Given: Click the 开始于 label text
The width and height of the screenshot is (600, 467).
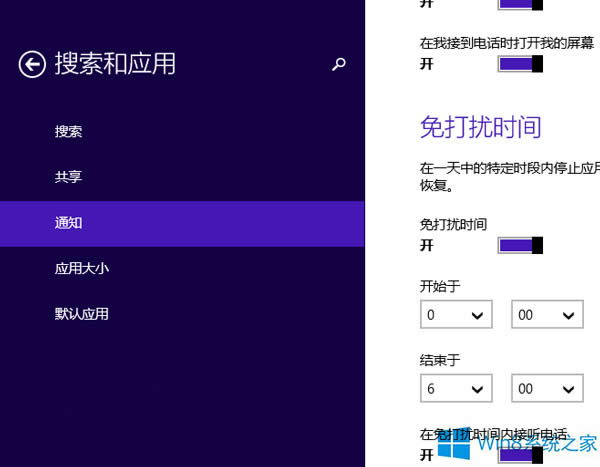Looking at the screenshot, I should click(440, 287).
